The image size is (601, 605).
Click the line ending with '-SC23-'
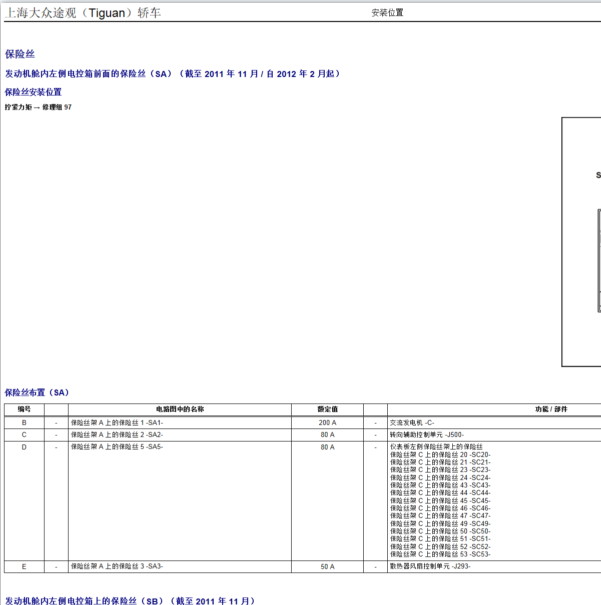tap(440, 470)
